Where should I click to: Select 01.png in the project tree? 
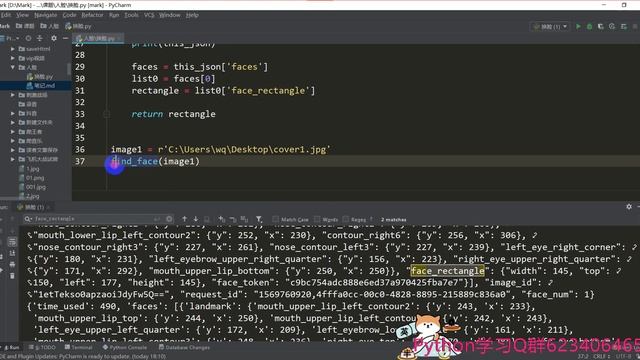click(x=31, y=178)
